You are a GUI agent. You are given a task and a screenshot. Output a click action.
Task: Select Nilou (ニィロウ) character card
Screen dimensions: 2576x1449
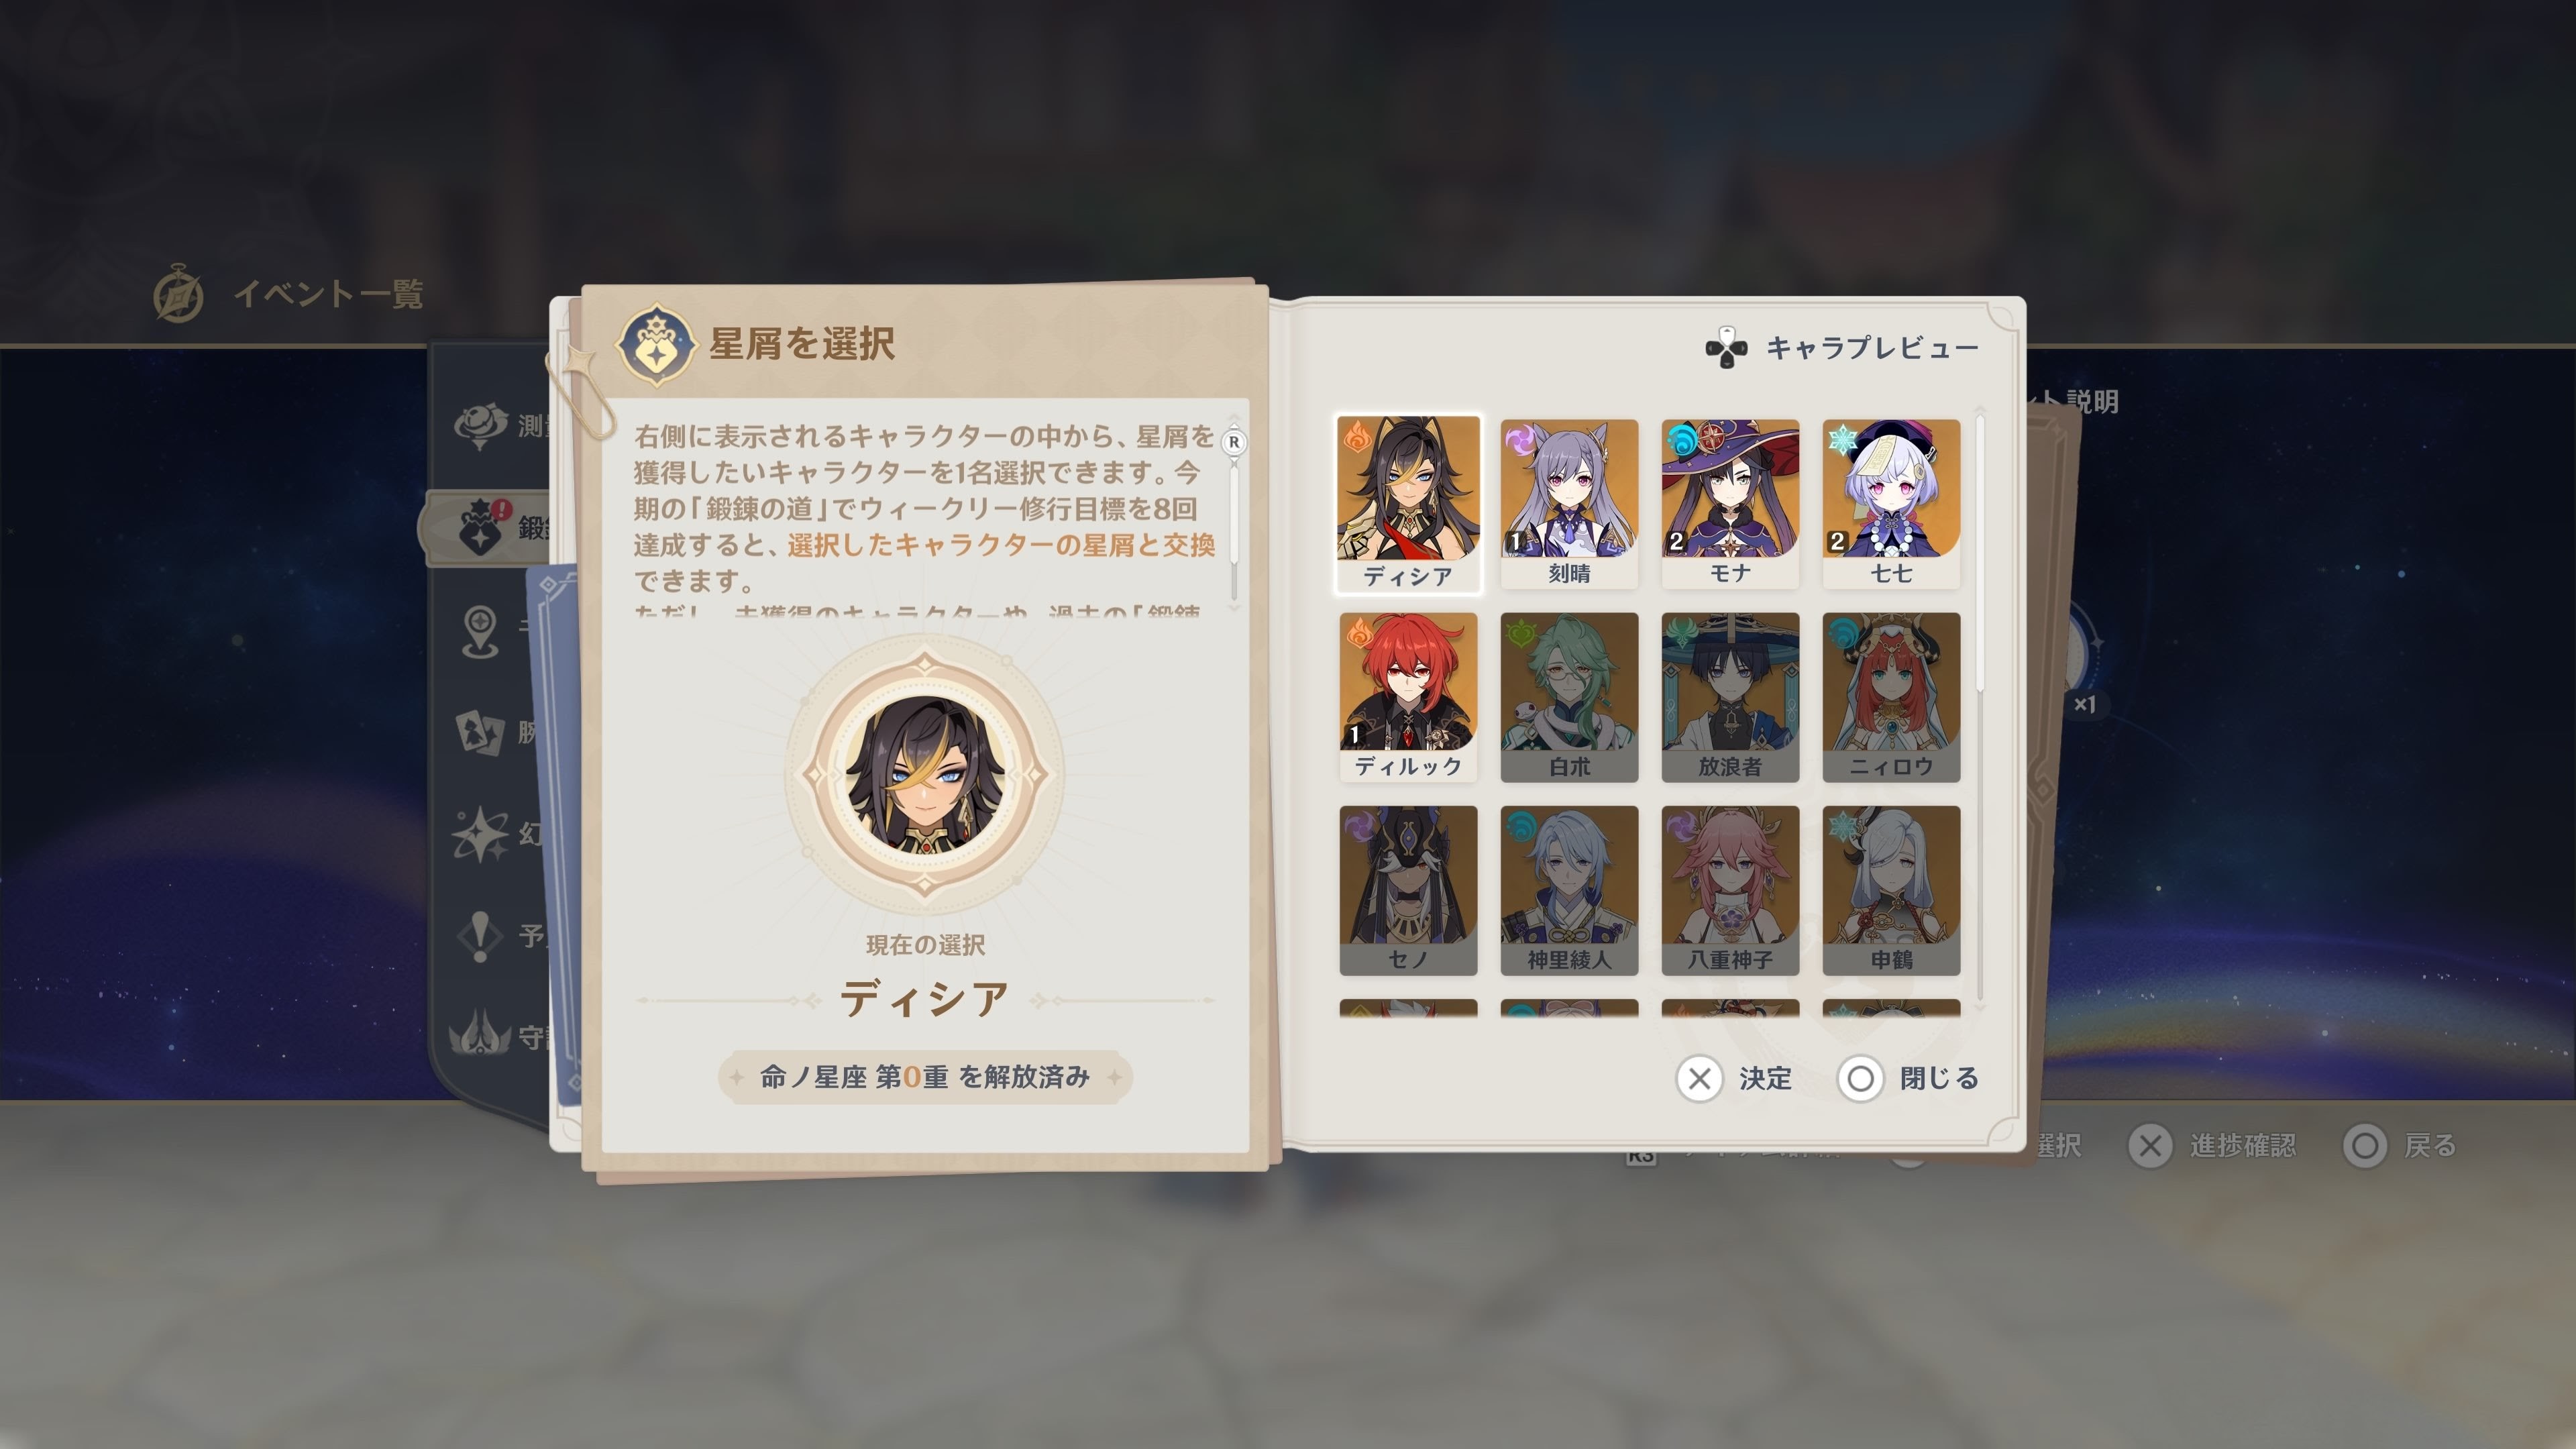click(x=1891, y=697)
